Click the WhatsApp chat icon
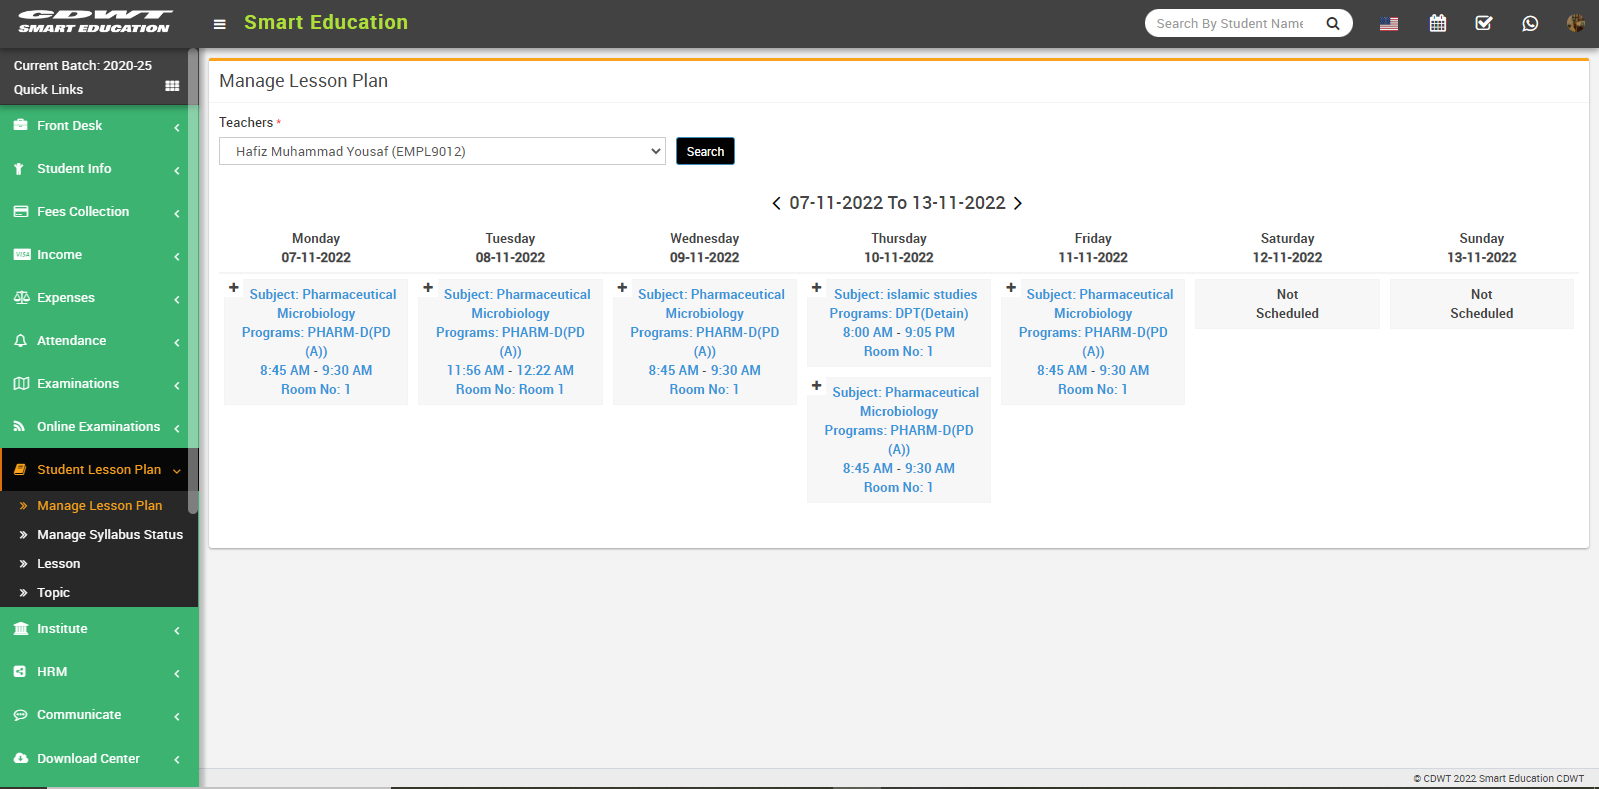 tap(1529, 23)
